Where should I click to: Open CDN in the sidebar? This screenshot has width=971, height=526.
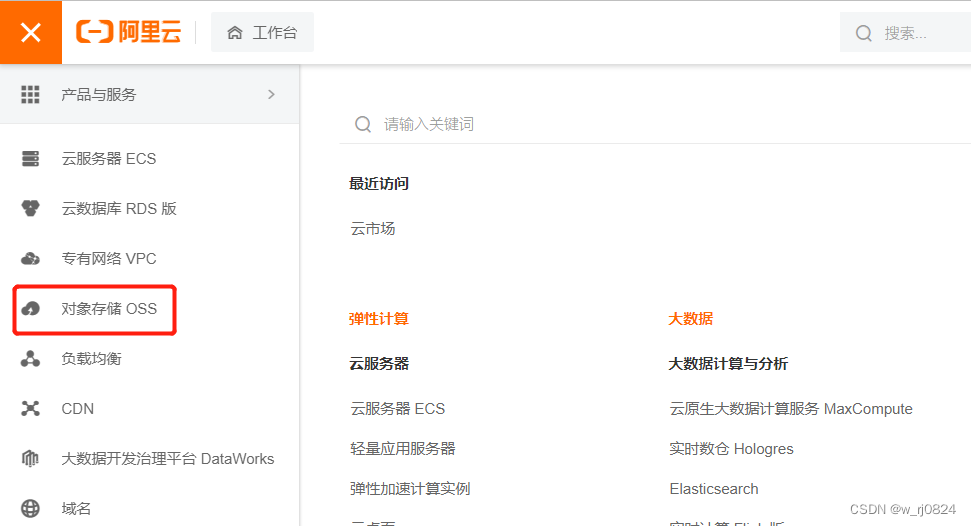(77, 409)
